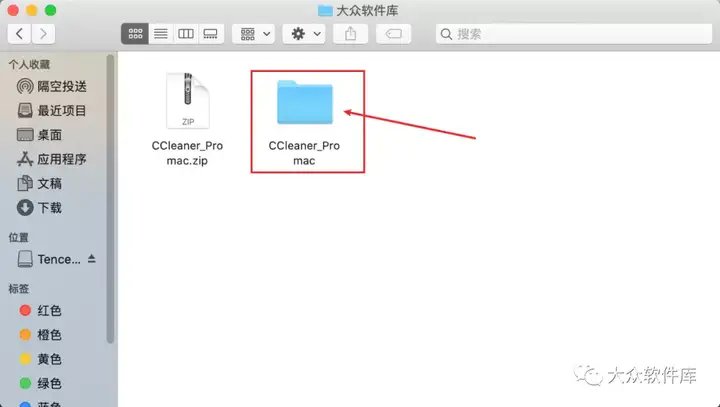Click the Share toolbar icon
720x407 pixels.
point(350,34)
